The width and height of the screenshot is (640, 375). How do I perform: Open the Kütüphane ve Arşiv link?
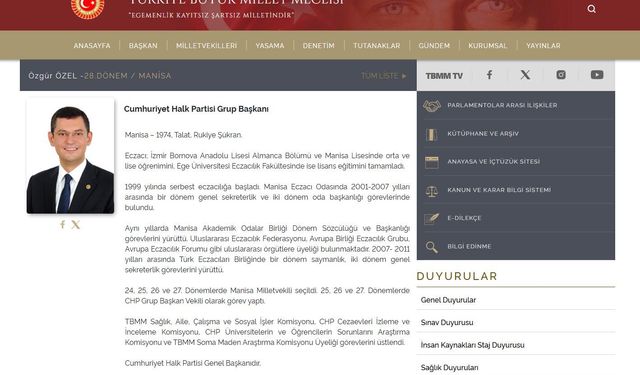(x=483, y=134)
